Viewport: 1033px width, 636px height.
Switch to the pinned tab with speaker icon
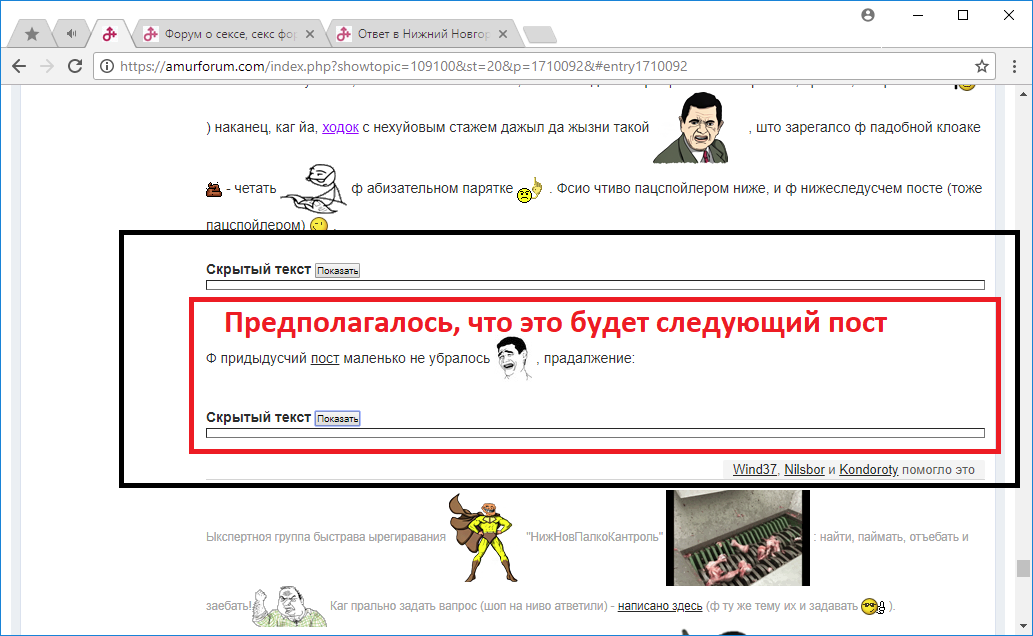(71, 34)
